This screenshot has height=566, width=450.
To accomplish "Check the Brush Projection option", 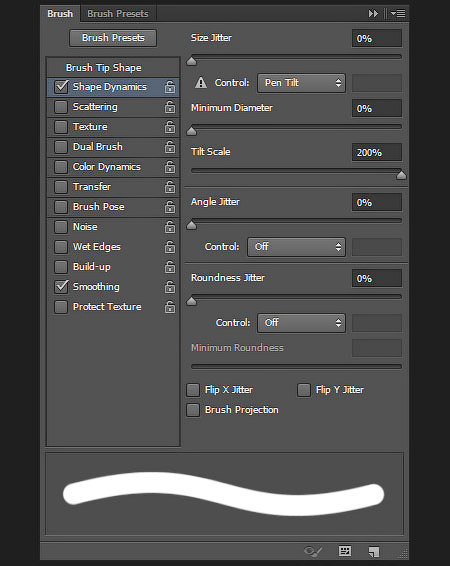I will 193,410.
